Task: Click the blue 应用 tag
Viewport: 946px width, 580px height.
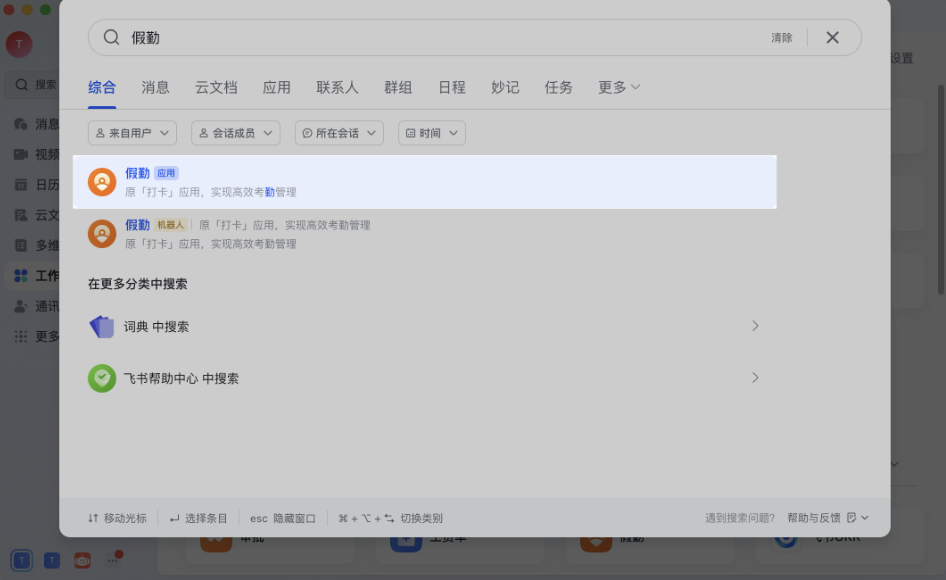Action: click(166, 173)
